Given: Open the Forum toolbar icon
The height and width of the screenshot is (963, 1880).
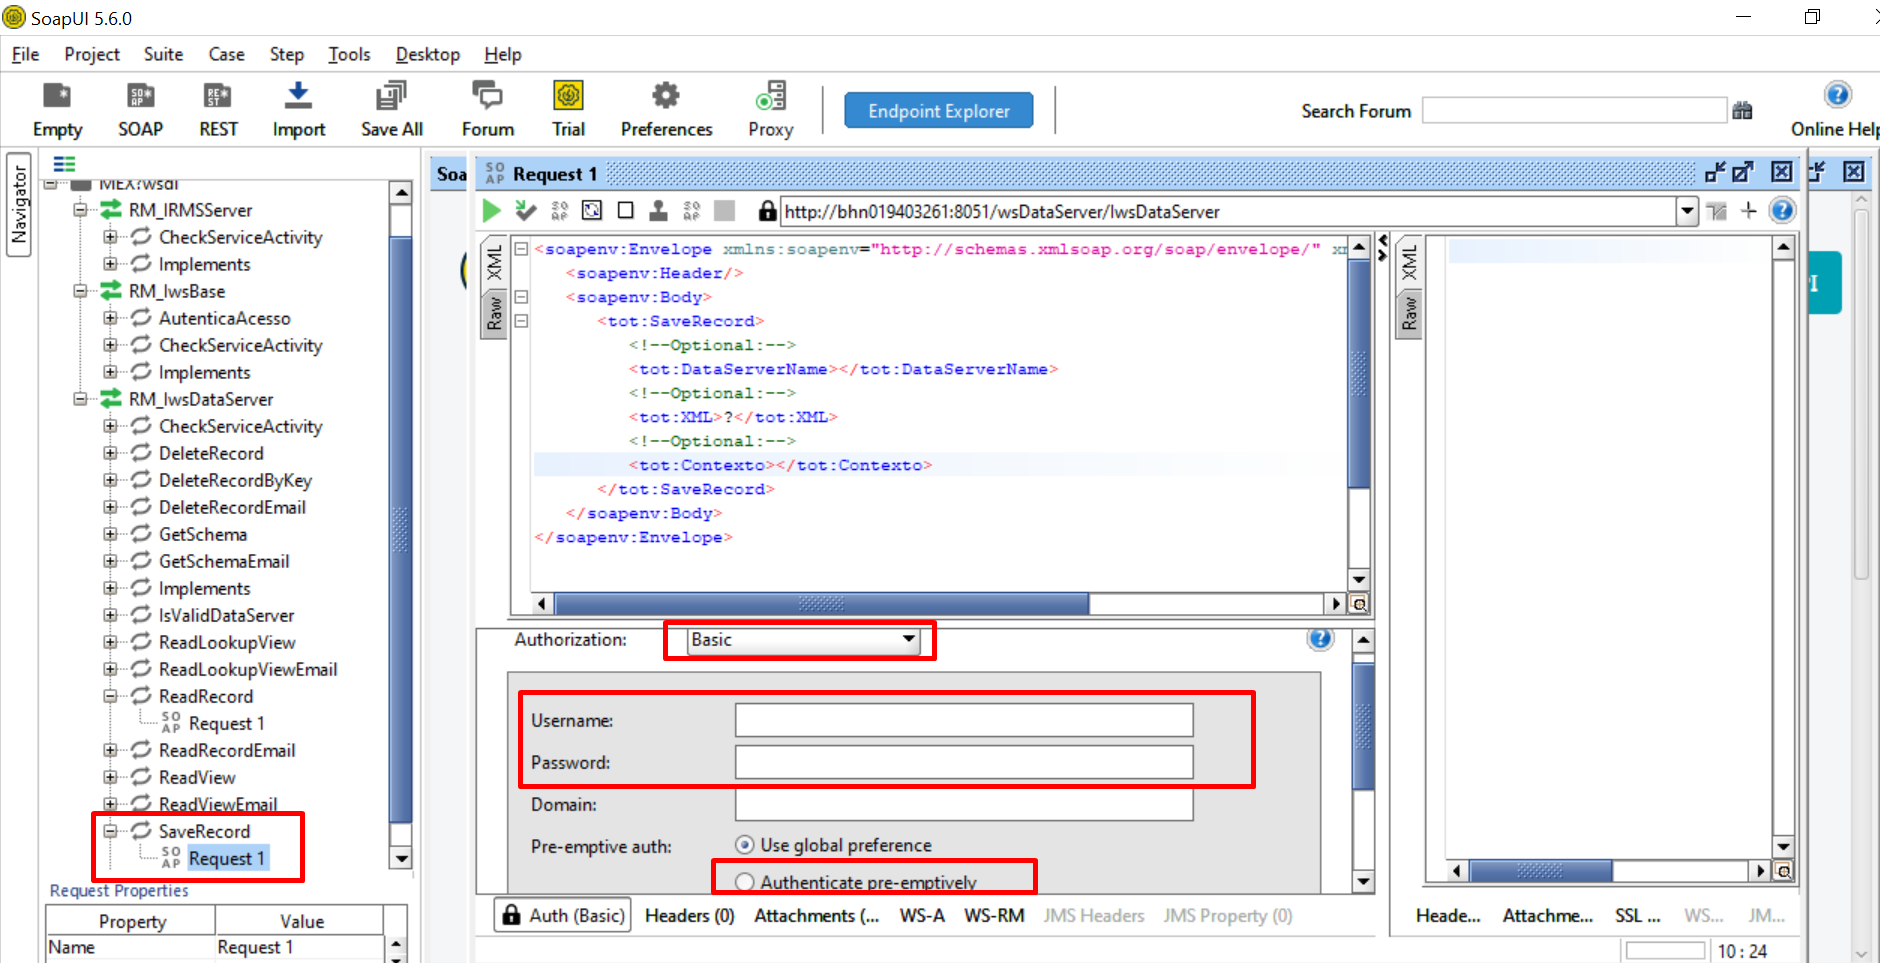Looking at the screenshot, I should [488, 109].
